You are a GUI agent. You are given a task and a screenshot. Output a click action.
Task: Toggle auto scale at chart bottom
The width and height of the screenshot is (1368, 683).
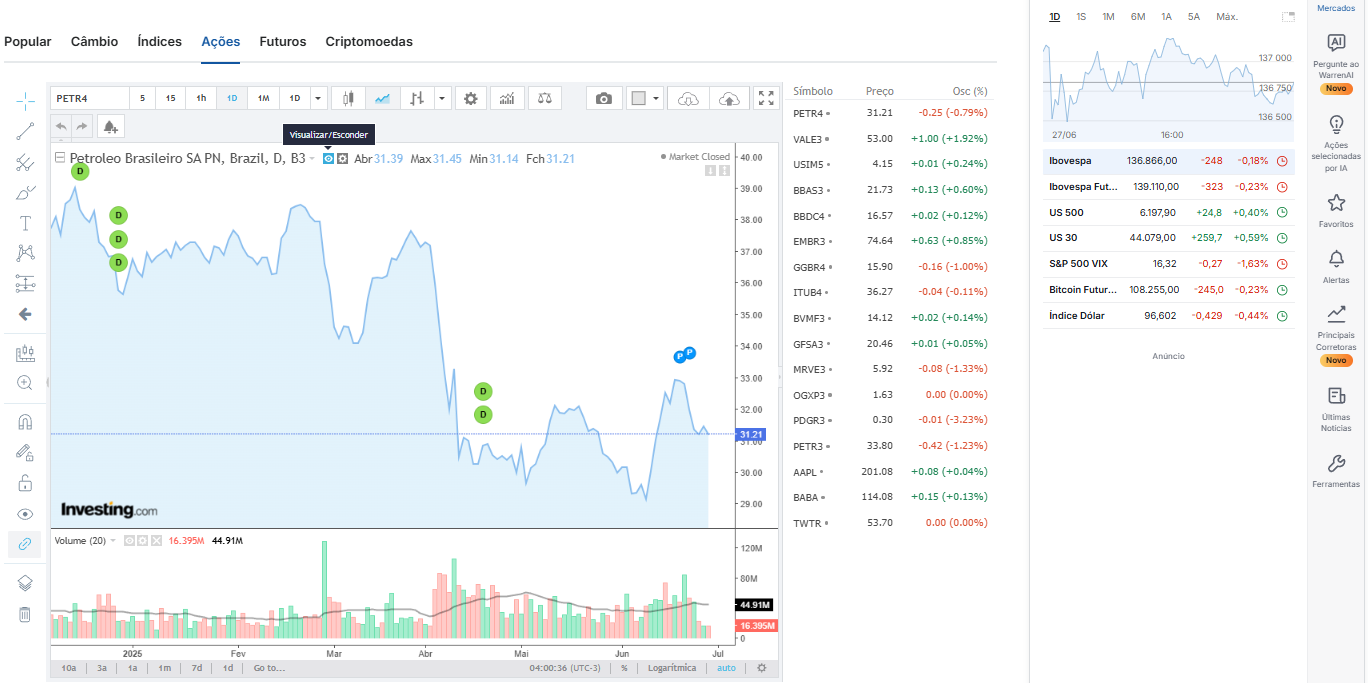pyautogui.click(x=726, y=668)
